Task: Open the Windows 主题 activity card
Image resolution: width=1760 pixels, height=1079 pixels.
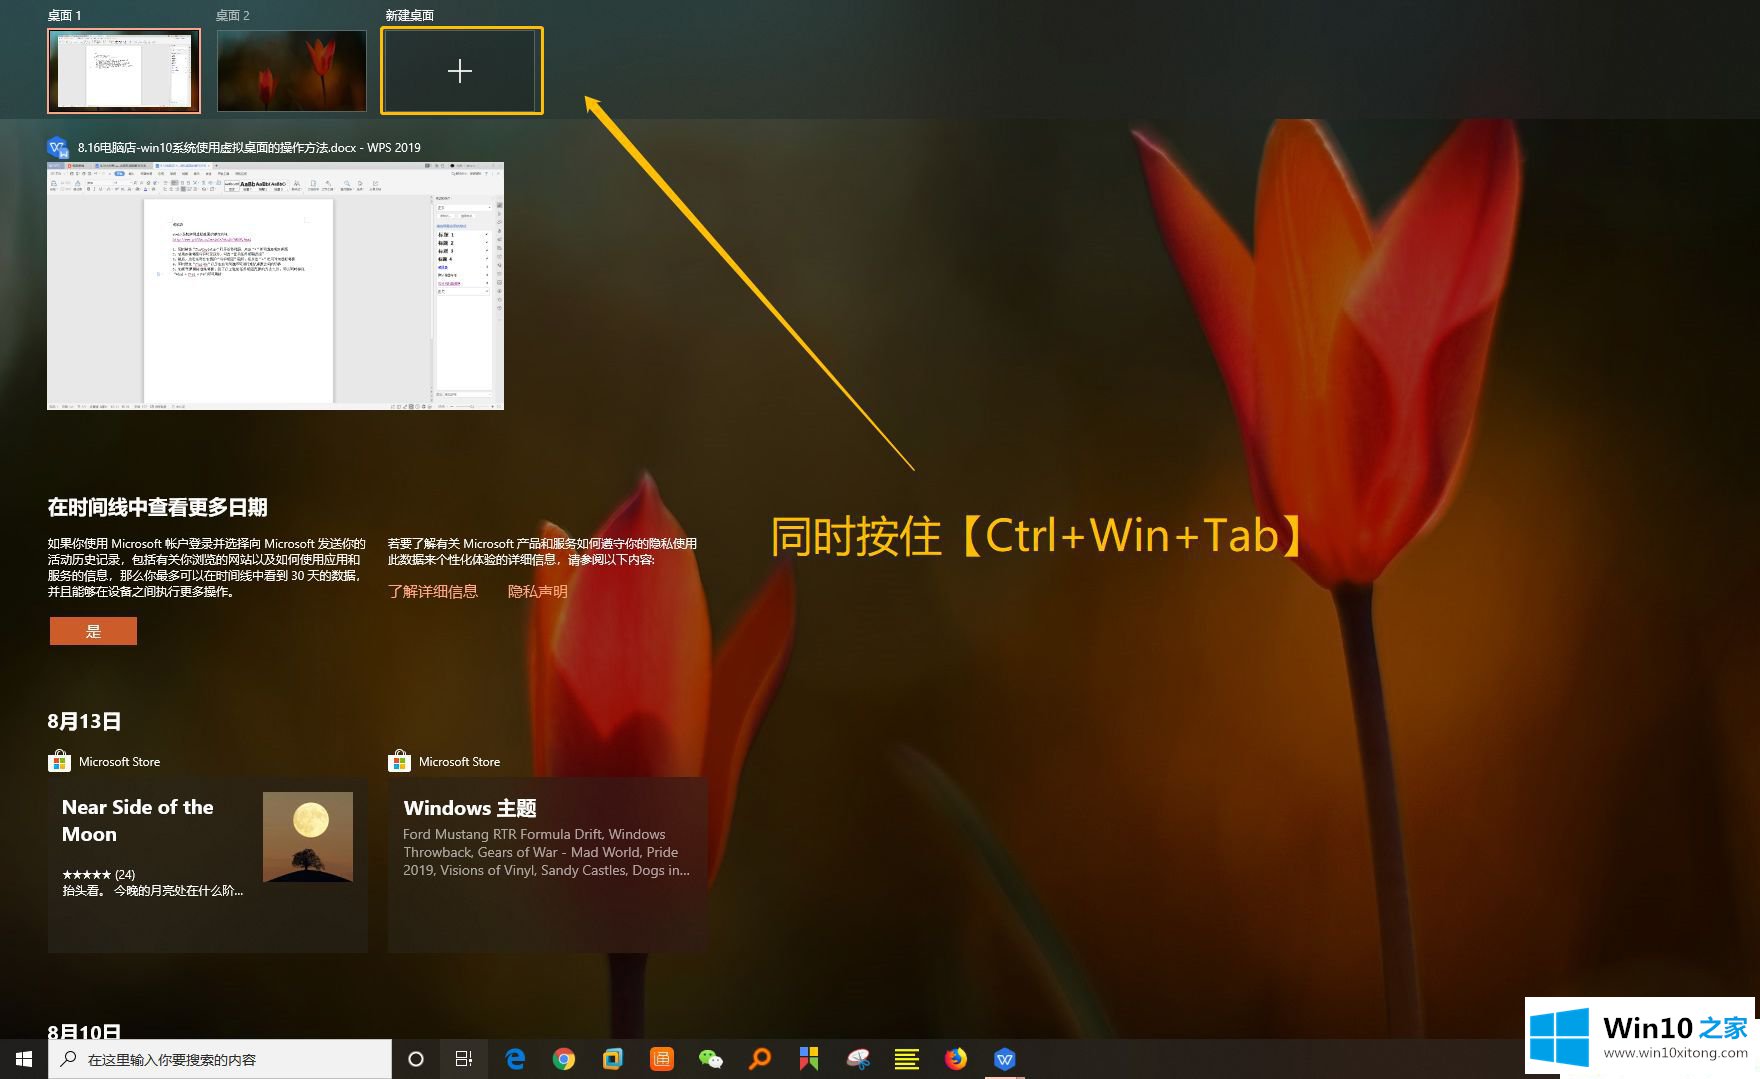Action: coord(547,864)
